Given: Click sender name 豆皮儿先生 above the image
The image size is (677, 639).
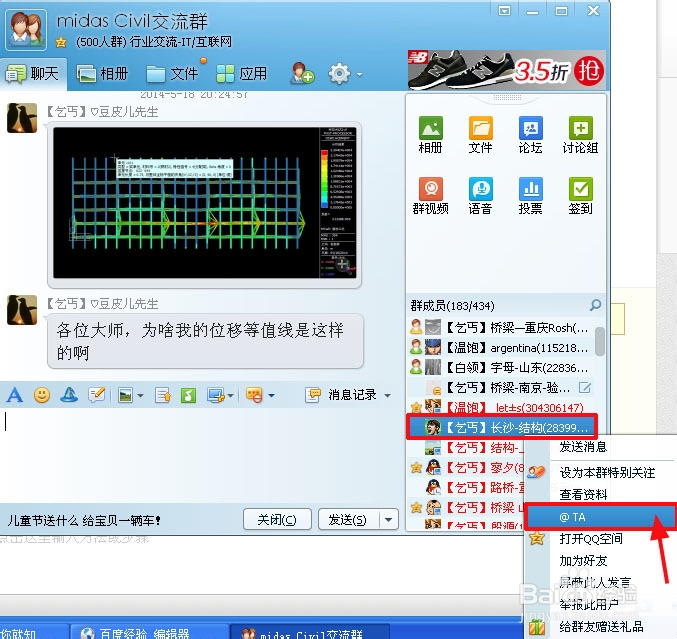Looking at the screenshot, I should [102, 112].
